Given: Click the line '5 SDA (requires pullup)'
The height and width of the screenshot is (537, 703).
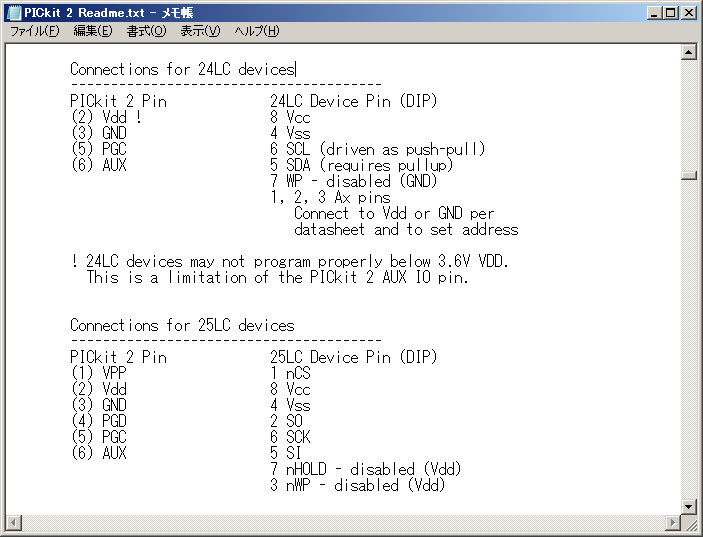Looking at the screenshot, I should point(361,165).
